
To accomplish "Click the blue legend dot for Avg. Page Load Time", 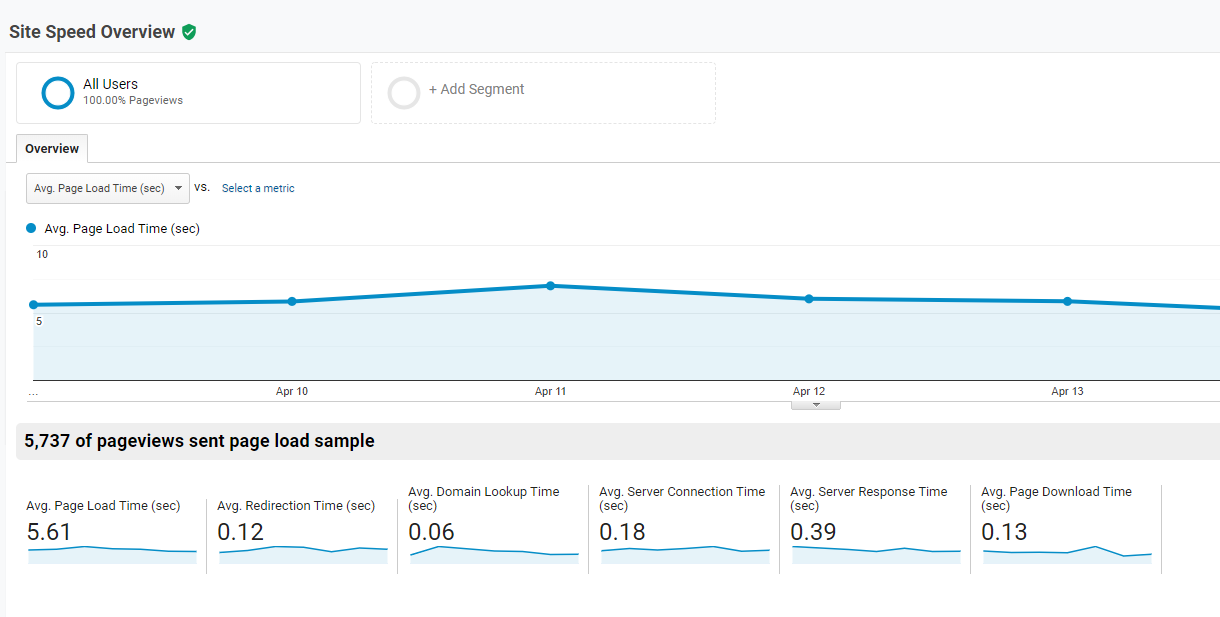I will 31,228.
